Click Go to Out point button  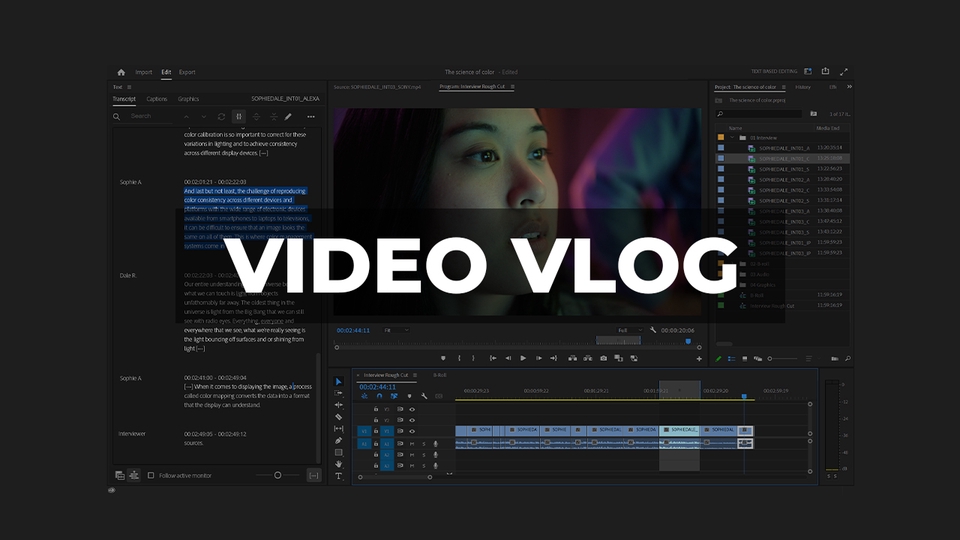coord(553,358)
